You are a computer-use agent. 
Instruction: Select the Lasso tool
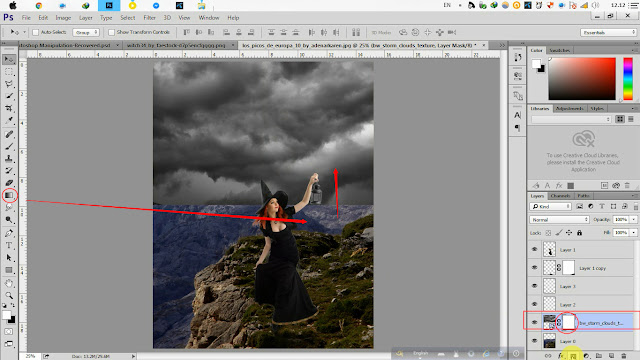click(9, 84)
